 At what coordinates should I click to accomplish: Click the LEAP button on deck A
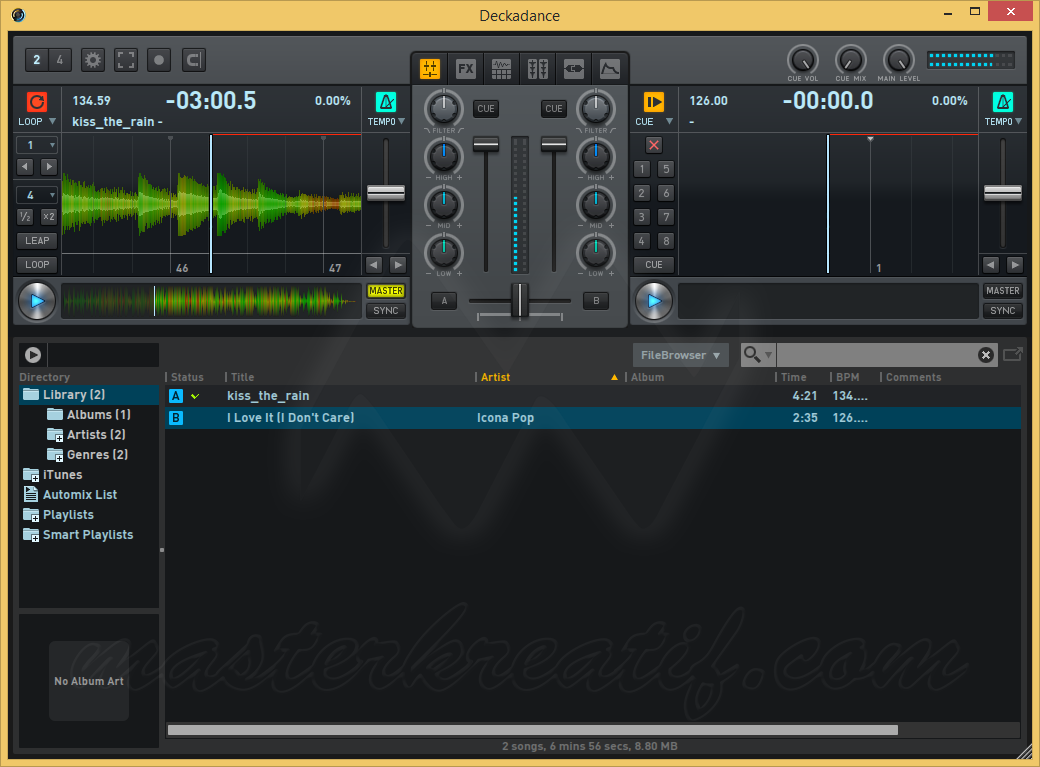[37, 240]
